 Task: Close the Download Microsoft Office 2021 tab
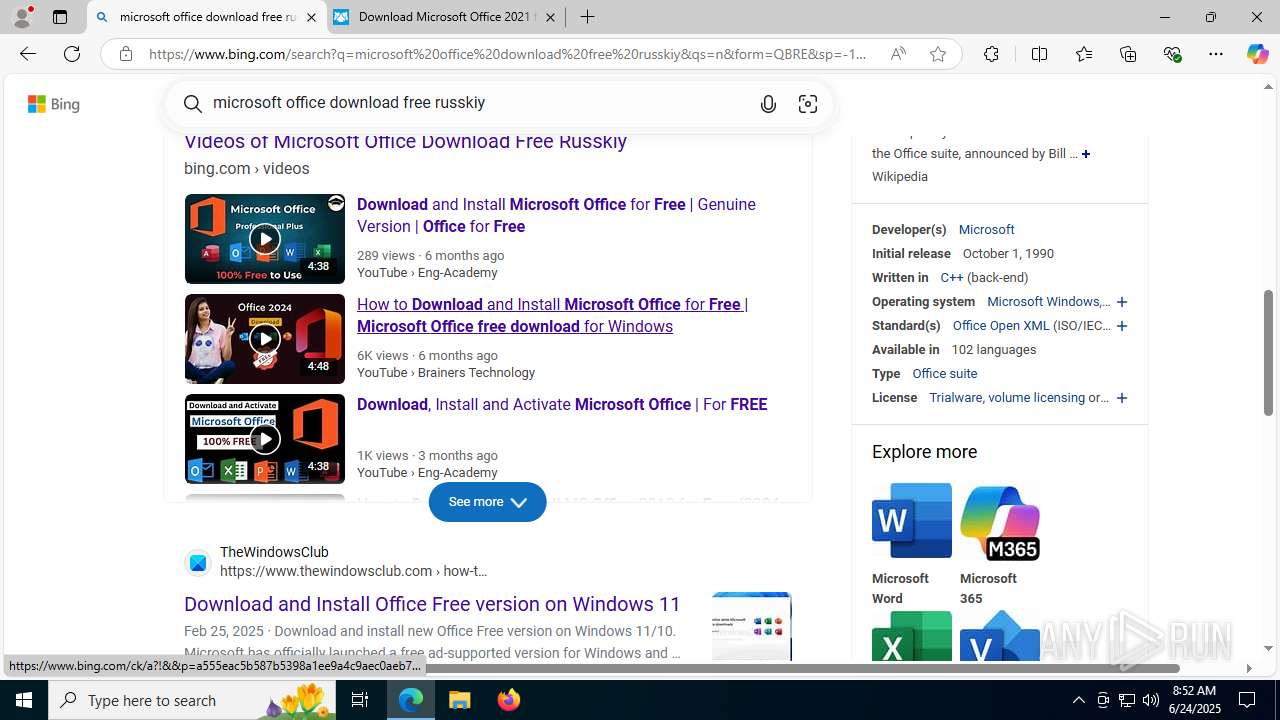coord(550,17)
